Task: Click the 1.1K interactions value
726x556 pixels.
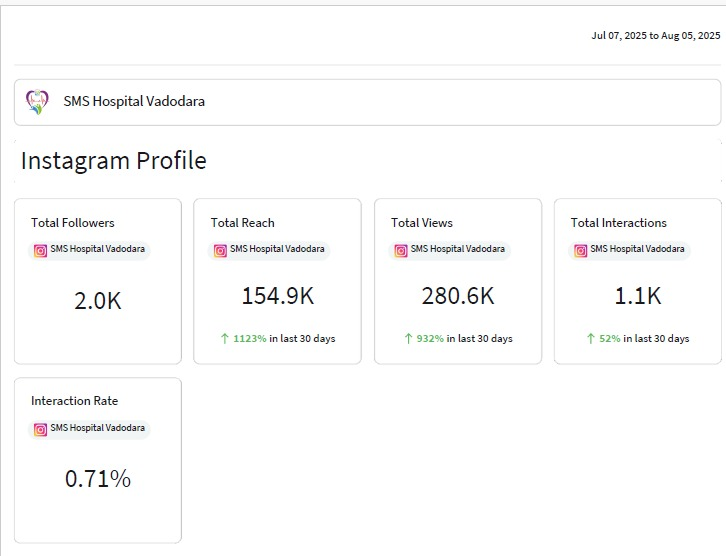Action: pos(638,295)
